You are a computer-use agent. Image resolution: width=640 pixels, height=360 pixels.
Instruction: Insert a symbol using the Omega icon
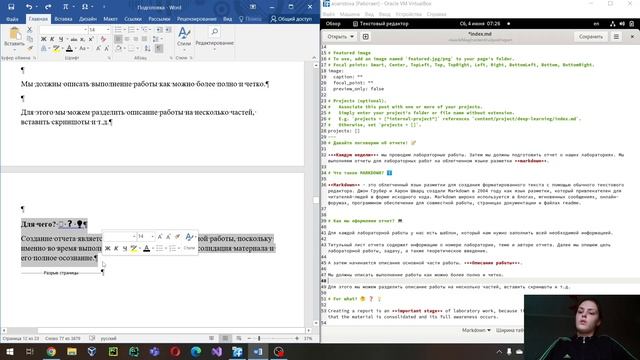[84, 7]
